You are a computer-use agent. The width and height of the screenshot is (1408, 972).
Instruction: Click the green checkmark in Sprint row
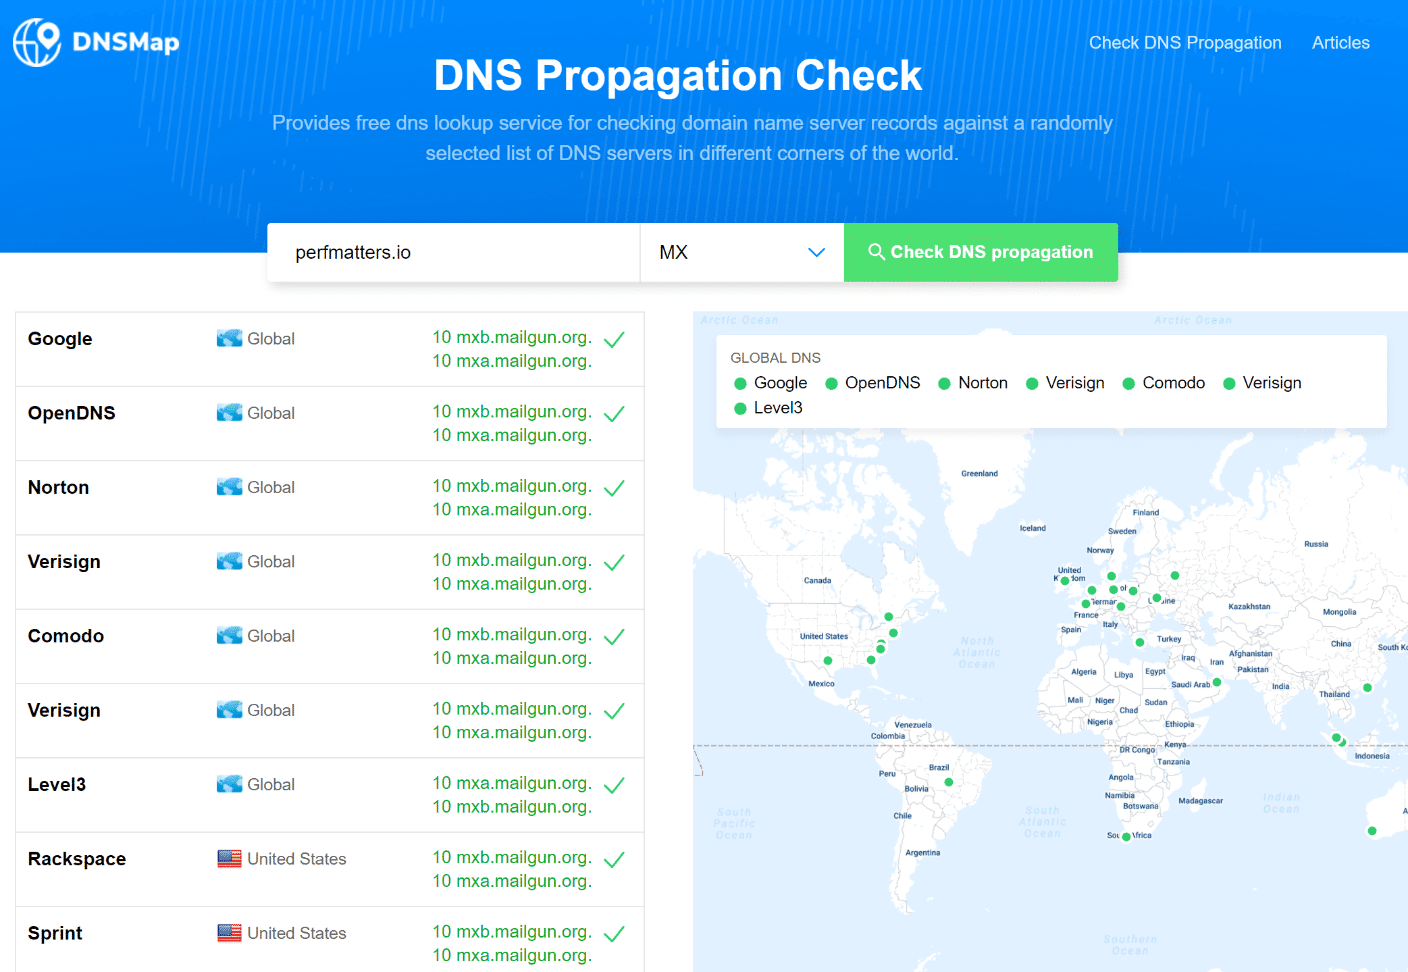615,934
